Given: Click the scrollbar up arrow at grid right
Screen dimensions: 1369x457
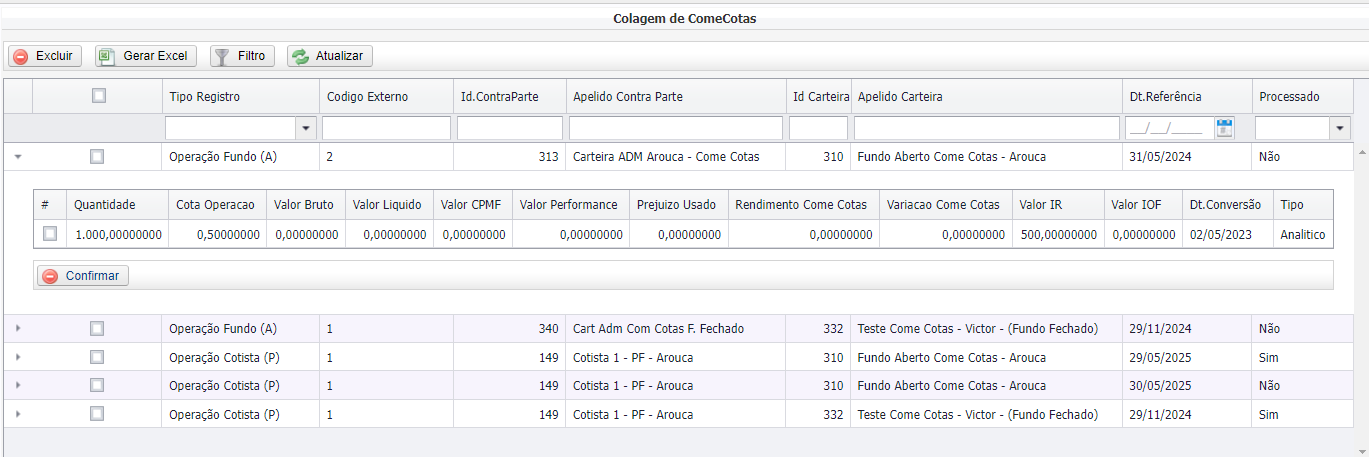Looking at the screenshot, I should [x=1361, y=151].
